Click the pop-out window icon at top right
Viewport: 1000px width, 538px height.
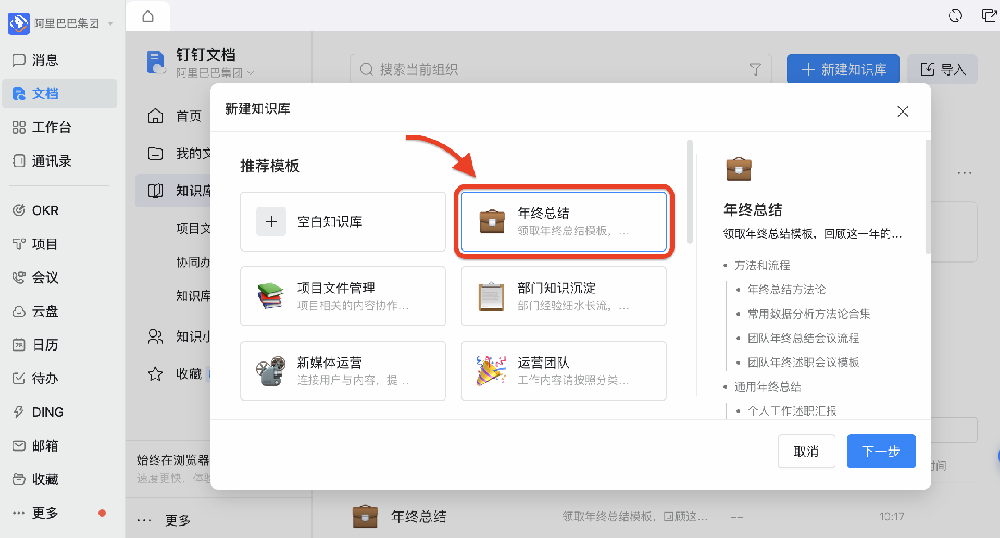tap(989, 15)
